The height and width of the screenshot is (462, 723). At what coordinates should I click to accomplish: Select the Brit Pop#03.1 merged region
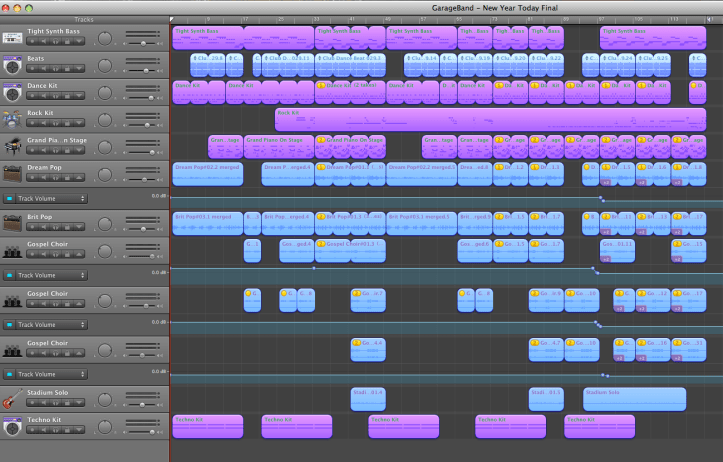pos(207,224)
